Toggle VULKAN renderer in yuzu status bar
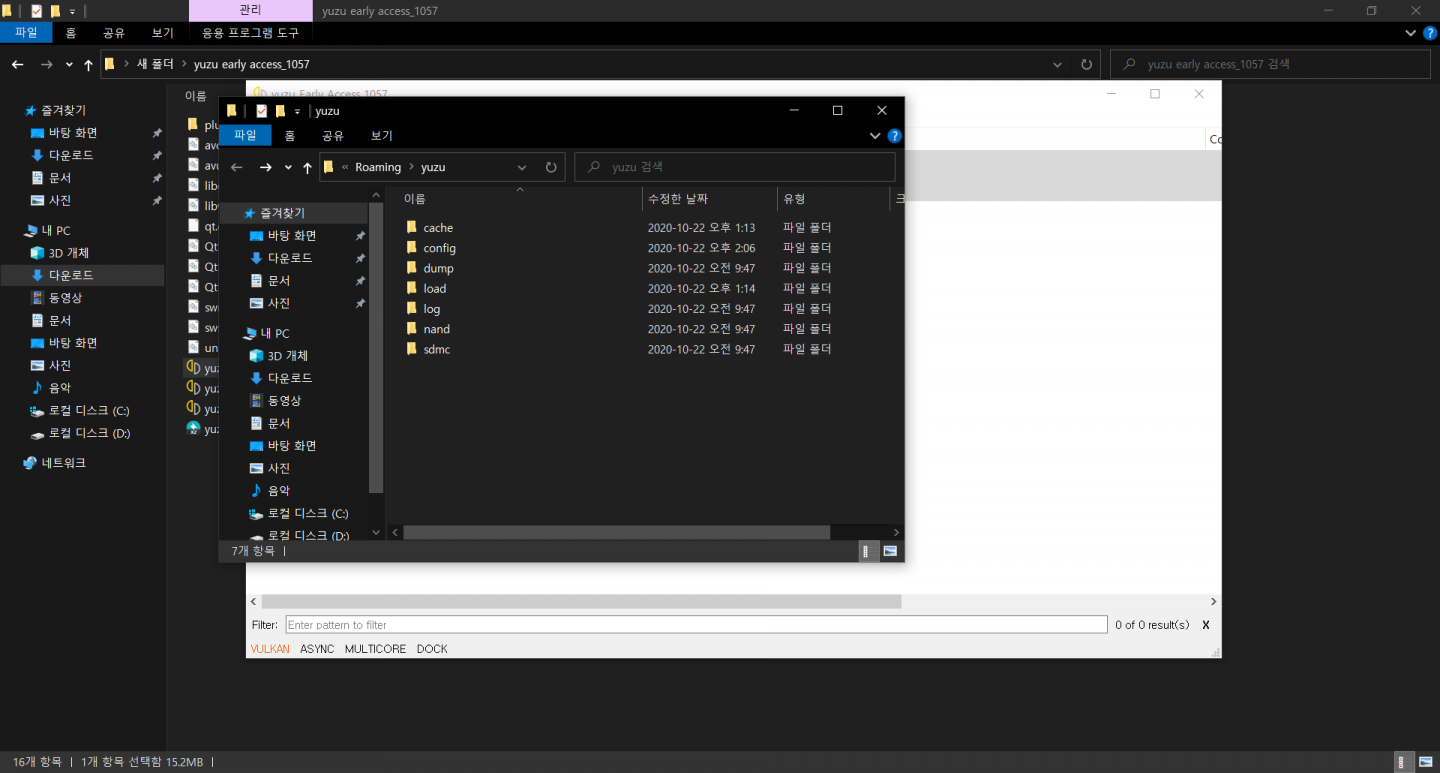Image resolution: width=1440 pixels, height=773 pixels. tap(270, 649)
